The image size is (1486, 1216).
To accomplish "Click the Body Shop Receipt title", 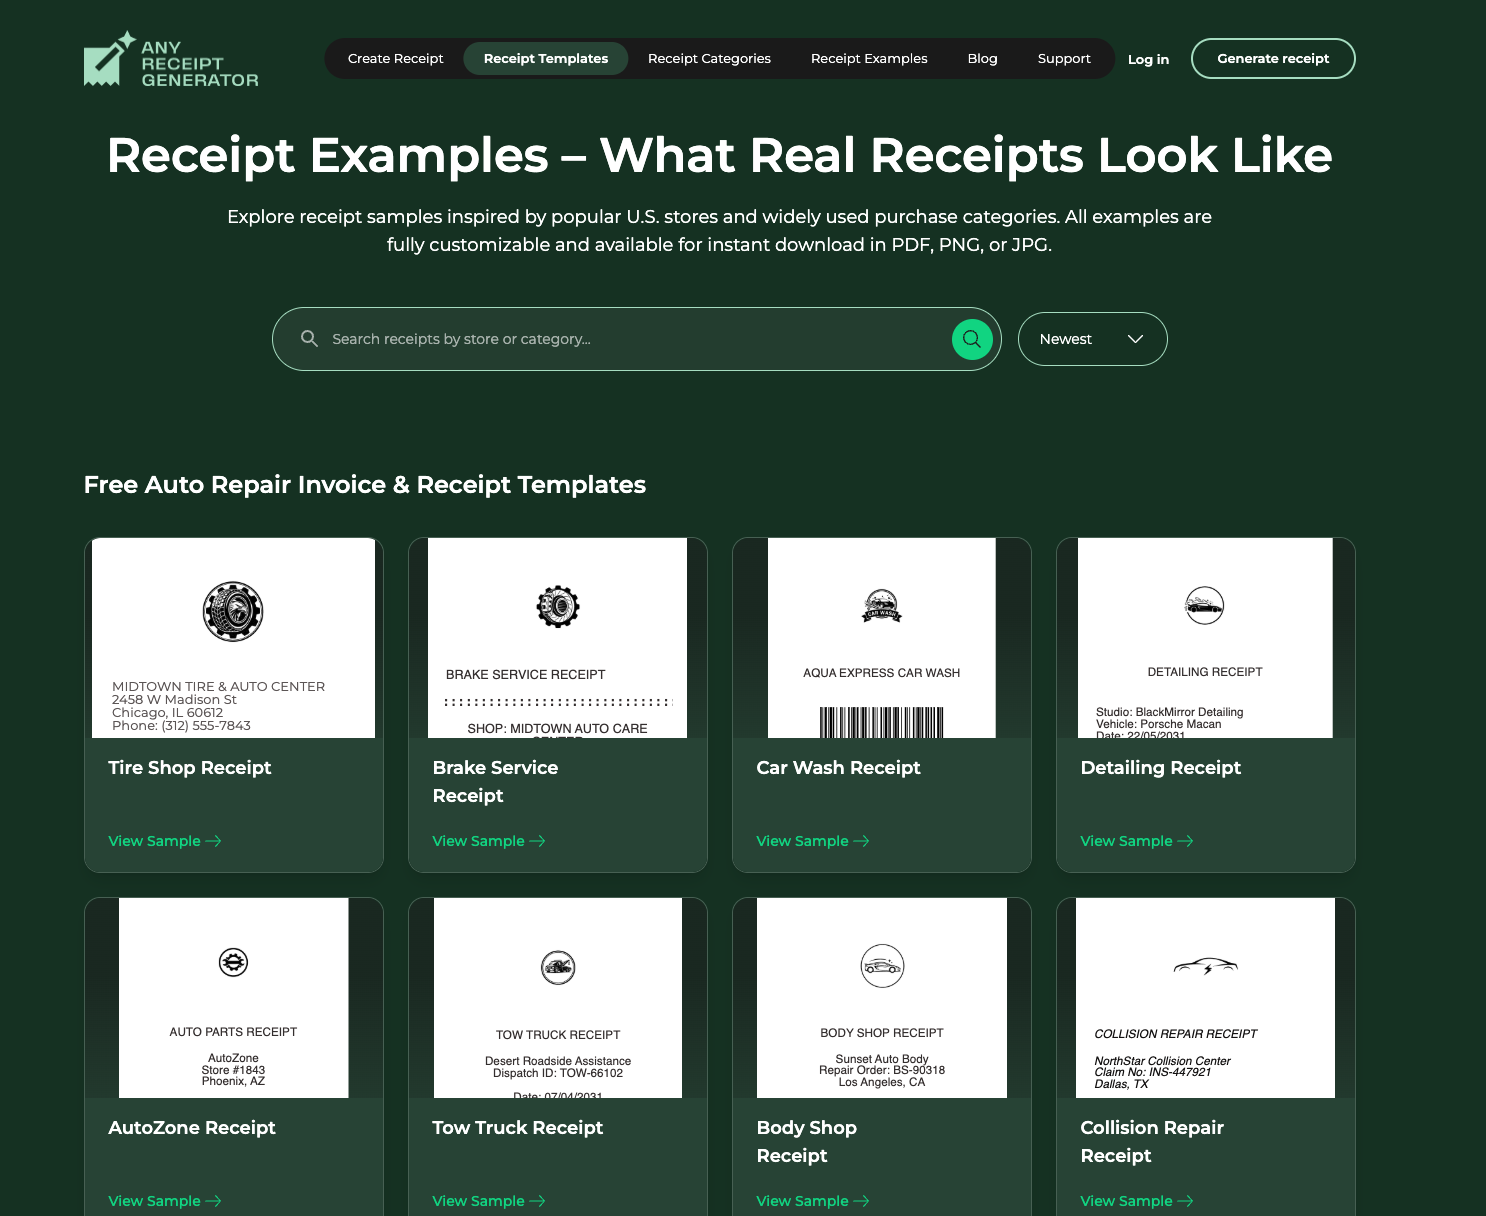I will coord(806,1142).
